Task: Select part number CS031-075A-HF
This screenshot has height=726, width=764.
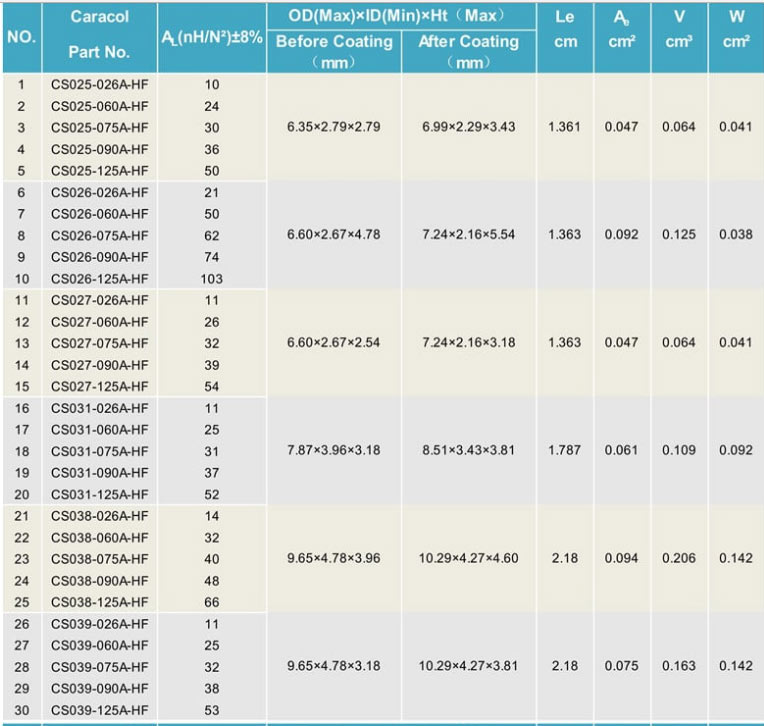Action: point(99,451)
